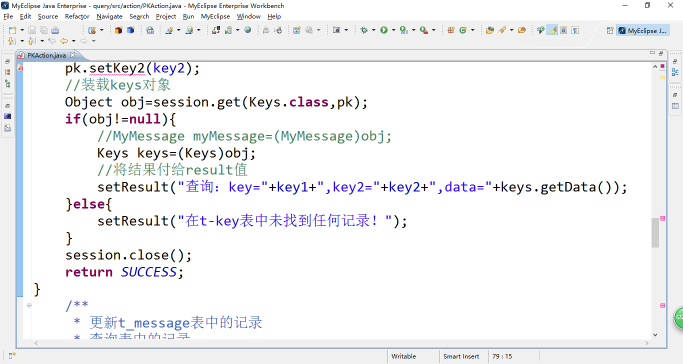Click the 'return SUCCESS;' code line
This screenshot has height=364, width=683.
click(124, 272)
